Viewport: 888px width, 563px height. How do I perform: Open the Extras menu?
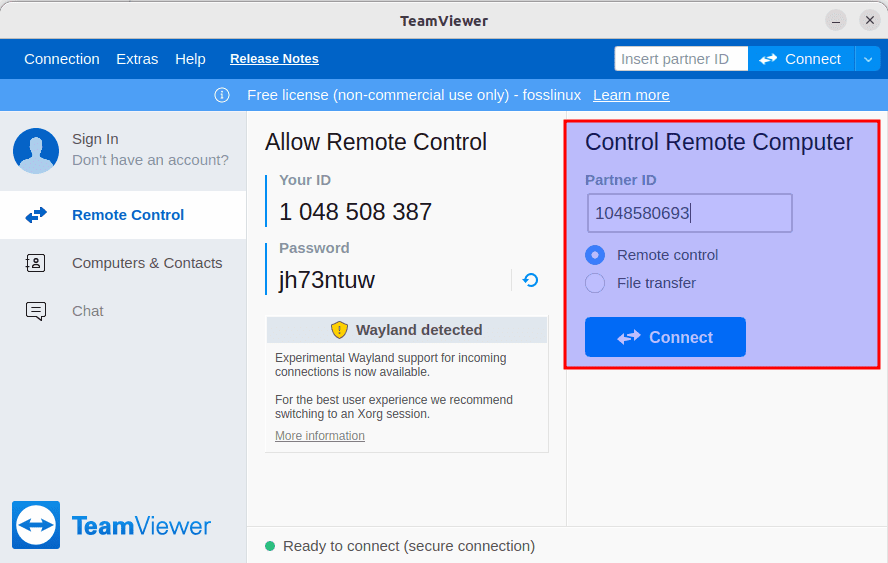[x=137, y=59]
